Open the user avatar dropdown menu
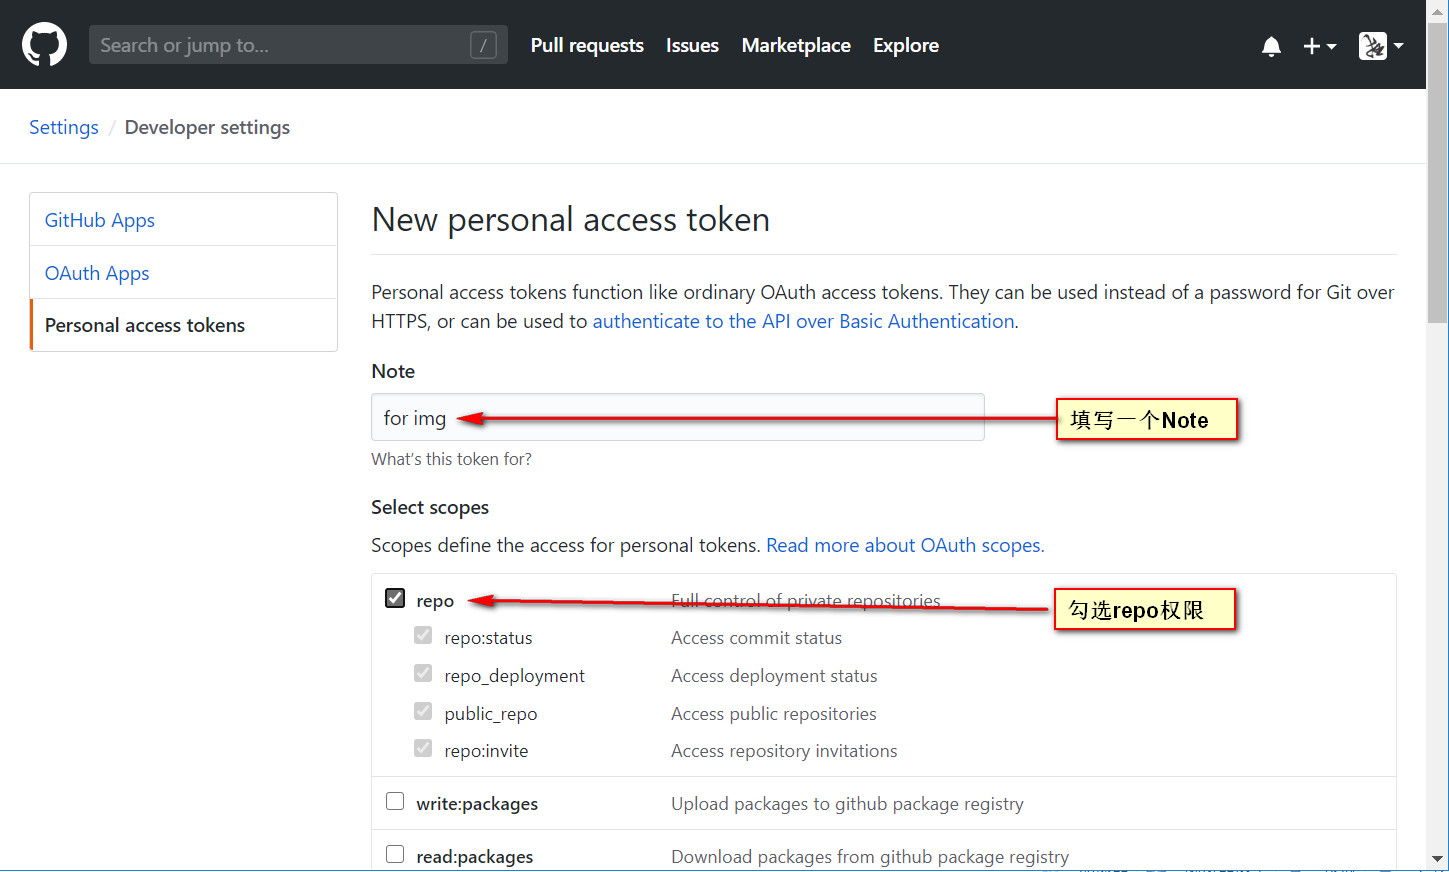Viewport: 1449px width, 872px height. click(x=1381, y=46)
